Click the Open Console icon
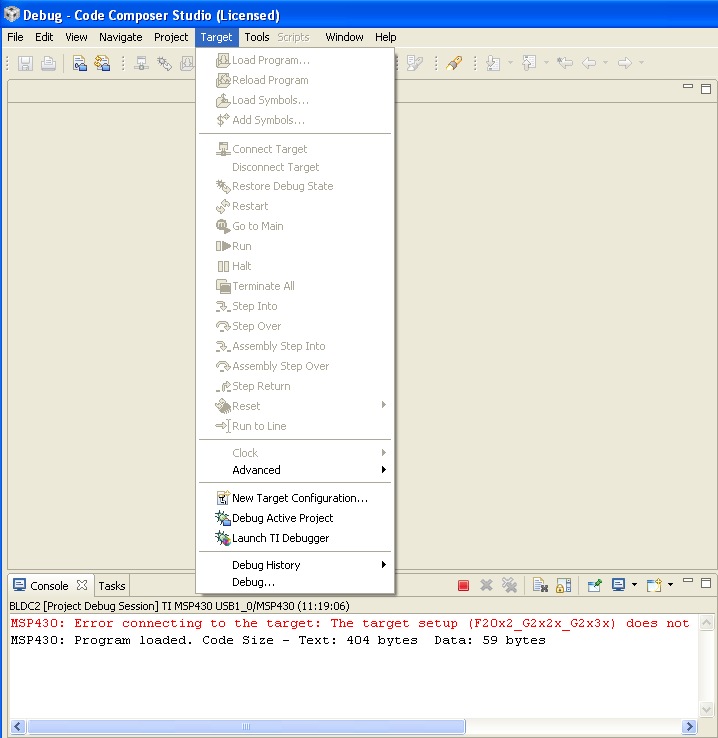 click(x=654, y=585)
